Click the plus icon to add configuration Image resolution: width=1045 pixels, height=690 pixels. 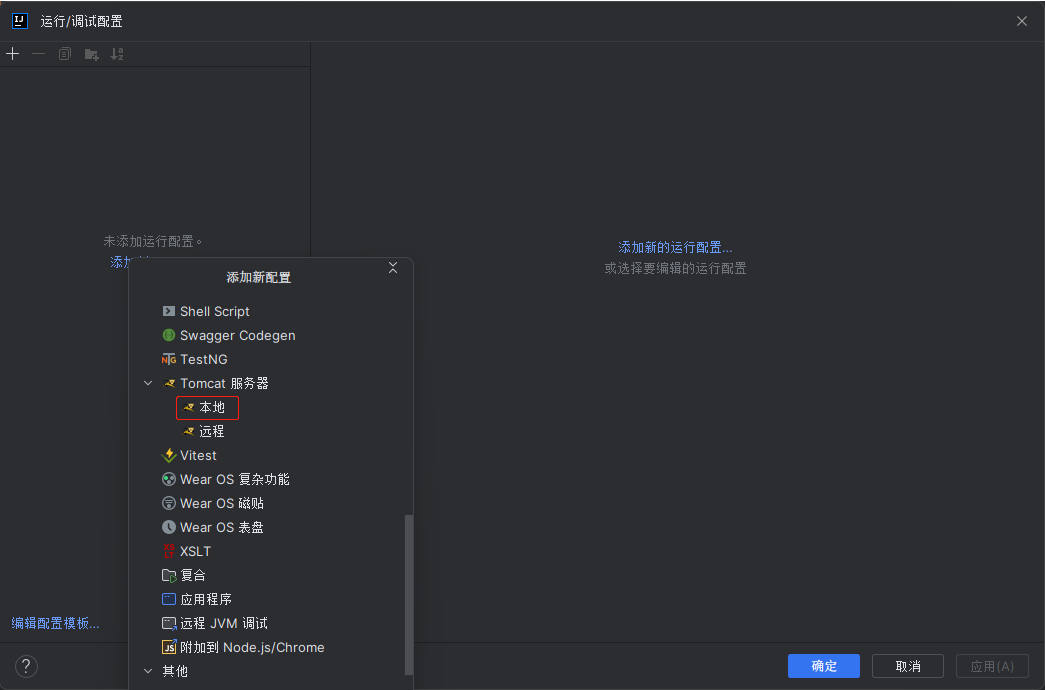(13, 54)
